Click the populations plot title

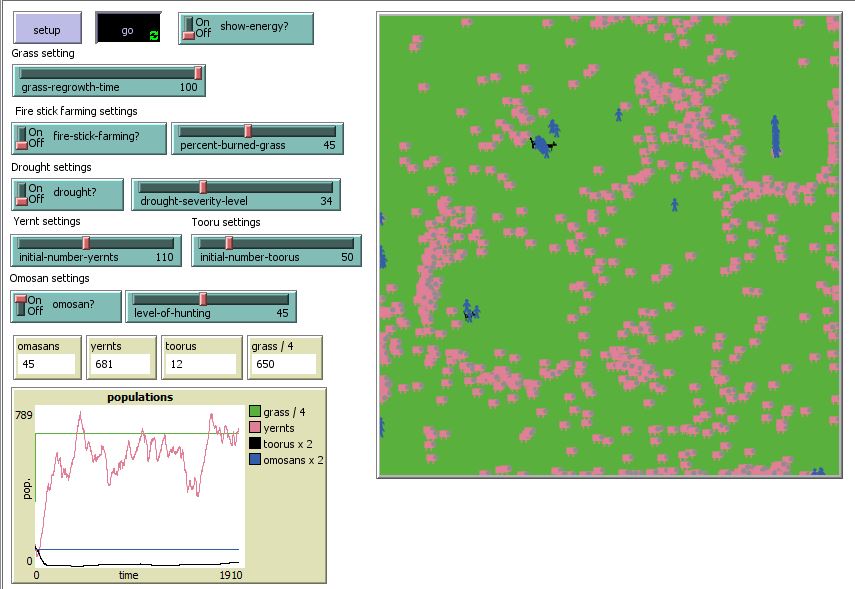click(140, 397)
